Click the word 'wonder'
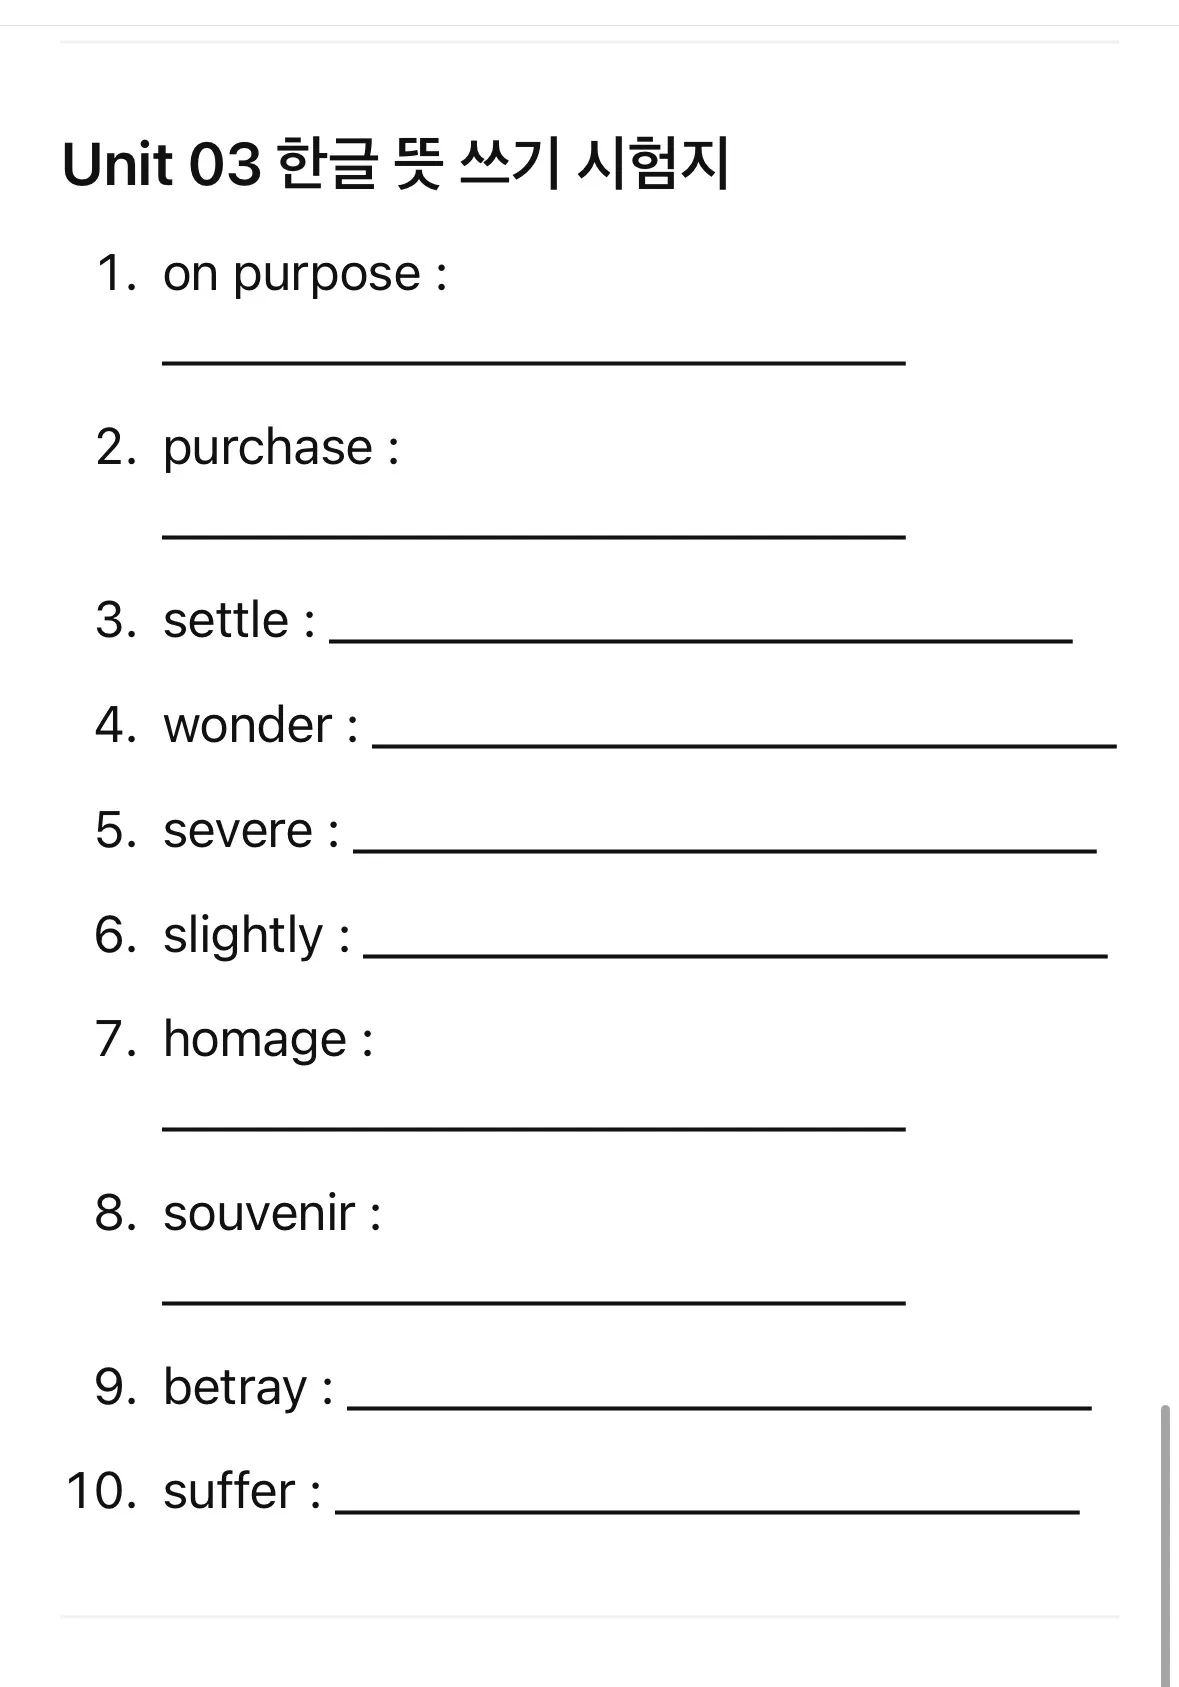This screenshot has width=1179, height=1687. pyautogui.click(x=247, y=725)
